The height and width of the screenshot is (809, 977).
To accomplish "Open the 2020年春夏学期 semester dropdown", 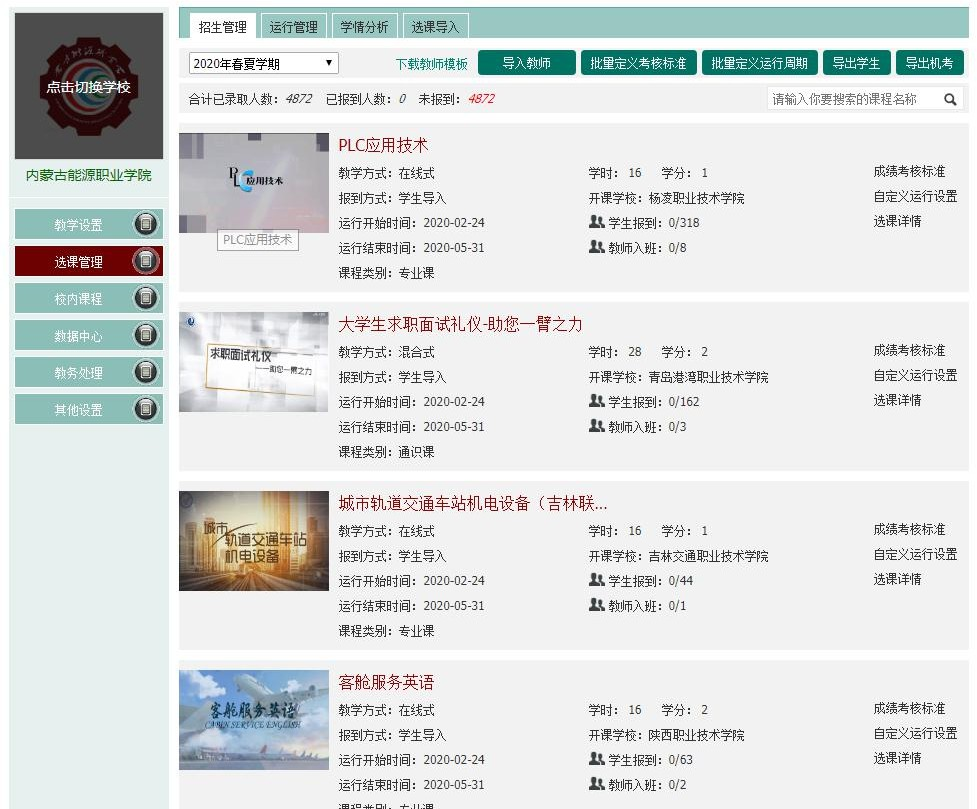I will (x=264, y=62).
